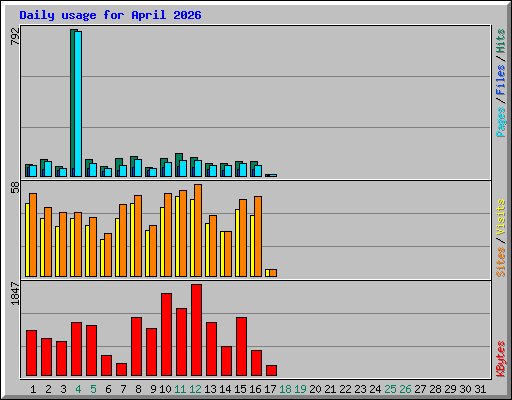Click the Sites legend label
This screenshot has width=512, height=400.
[500, 262]
